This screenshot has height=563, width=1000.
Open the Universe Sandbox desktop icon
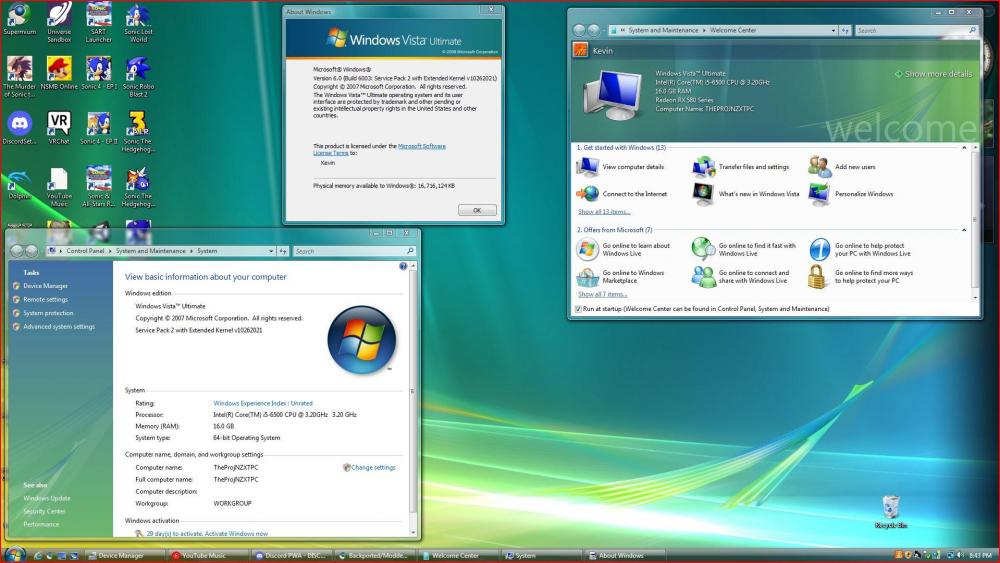coord(59,16)
